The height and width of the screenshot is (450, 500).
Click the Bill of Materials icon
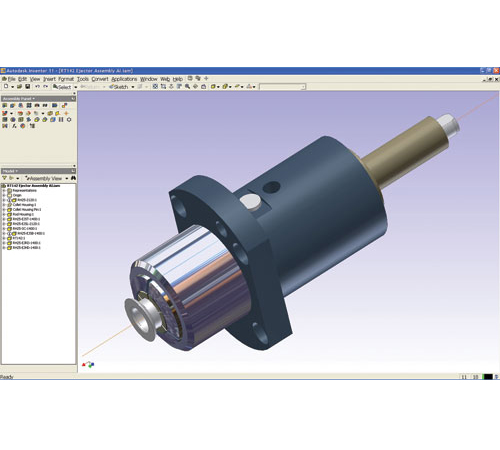[32, 126]
